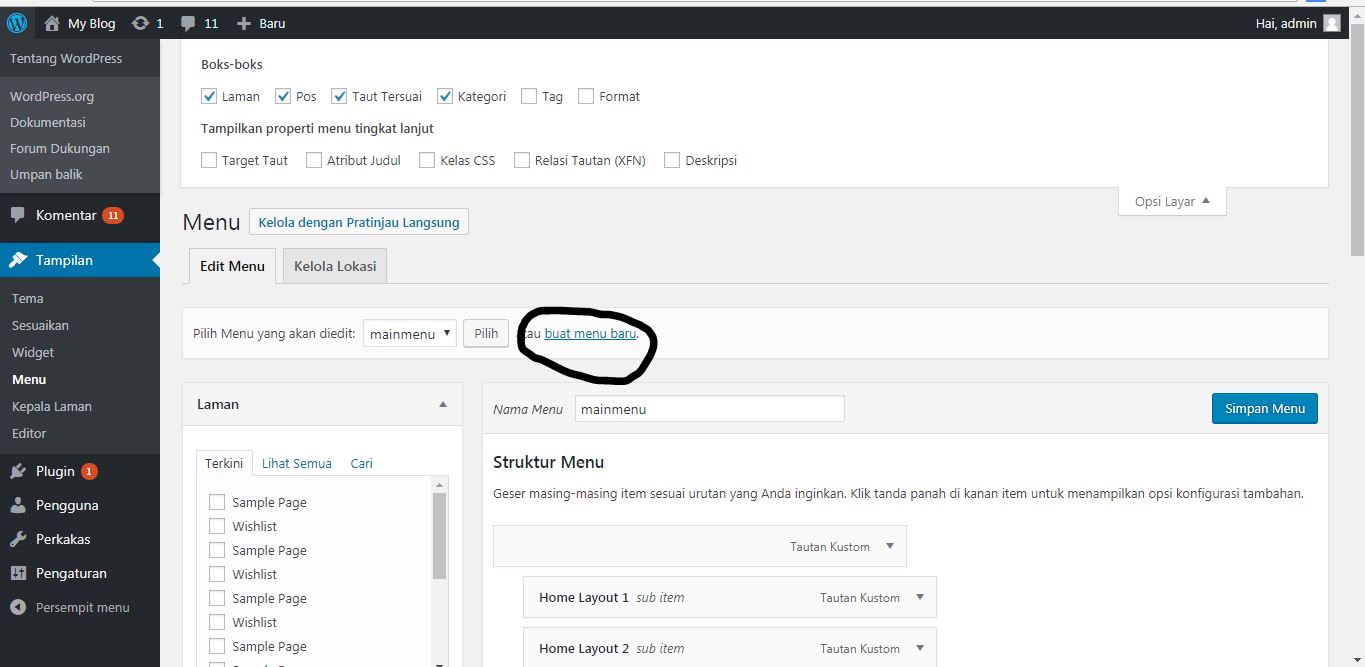The image size is (1365, 667).
Task: Check the Atribut Judul property
Action: tap(314, 160)
